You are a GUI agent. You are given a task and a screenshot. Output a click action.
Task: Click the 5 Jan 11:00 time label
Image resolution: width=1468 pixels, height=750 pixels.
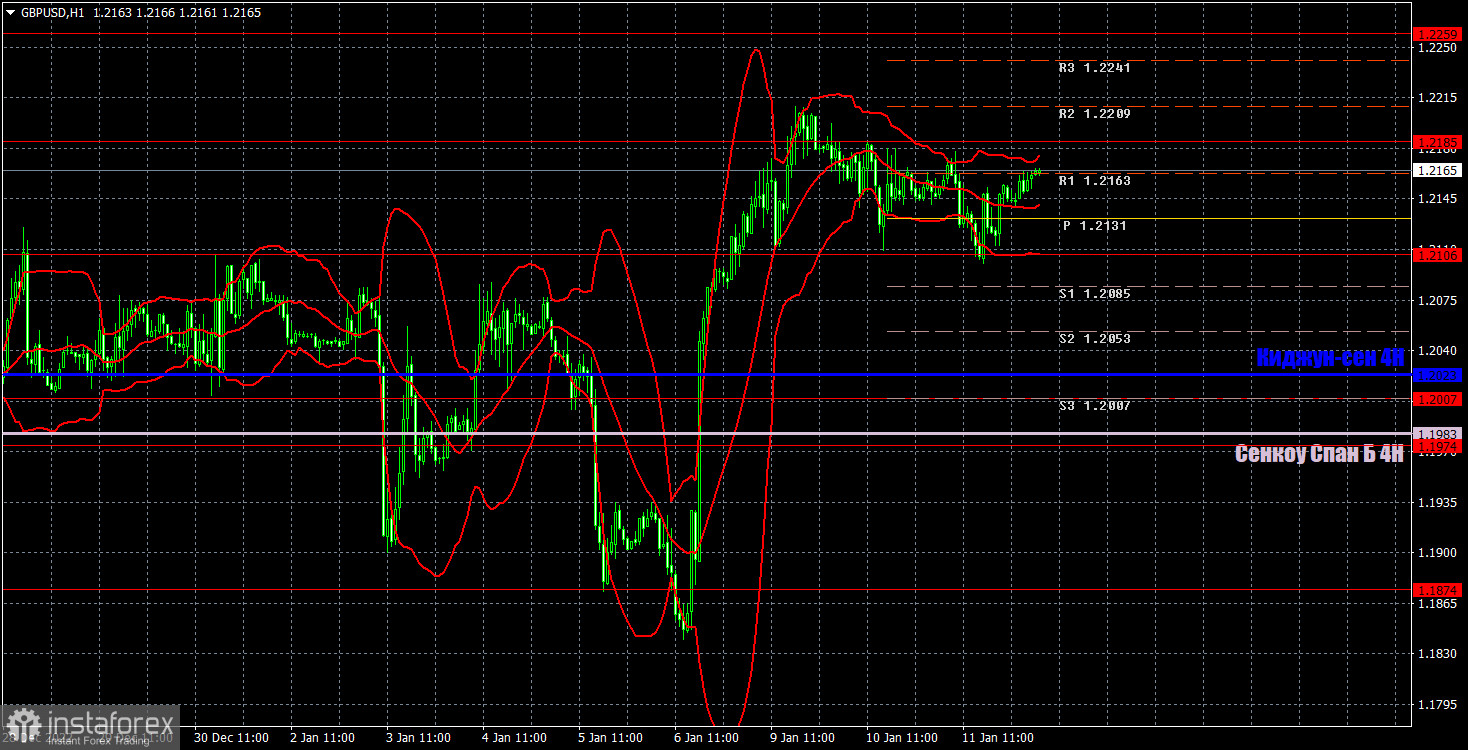point(610,738)
